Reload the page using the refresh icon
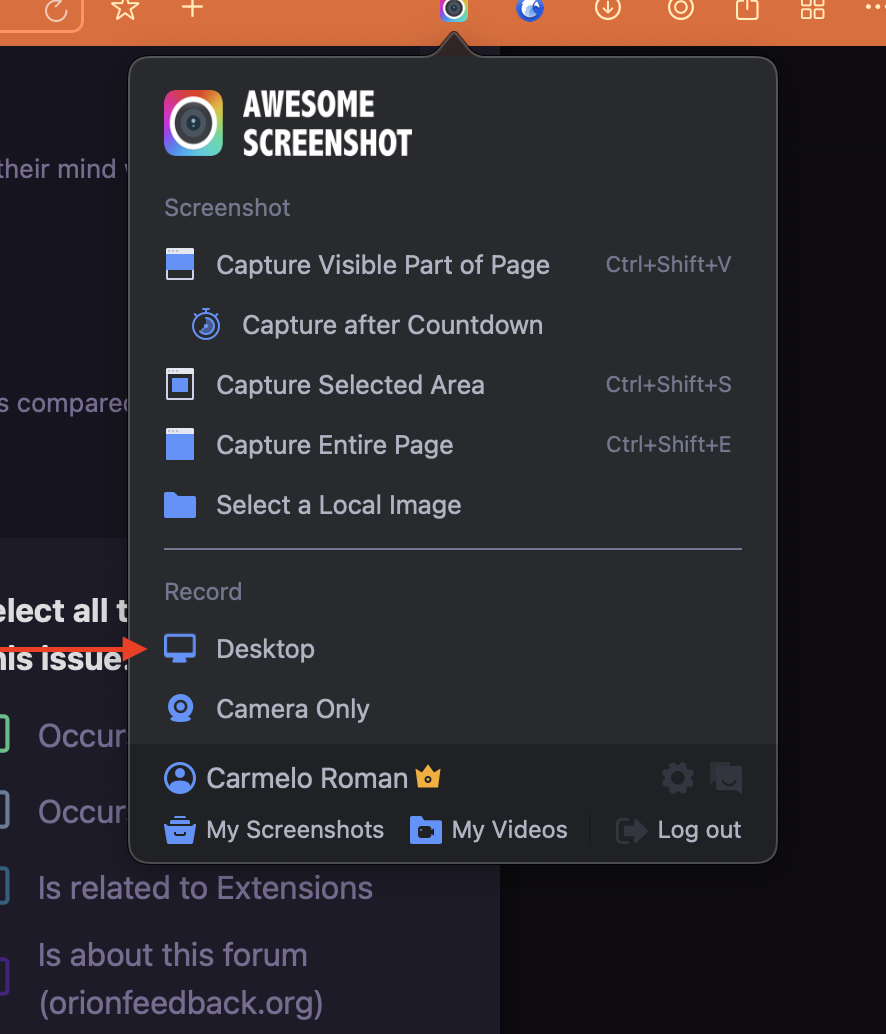The width and height of the screenshot is (886, 1034). (57, 11)
